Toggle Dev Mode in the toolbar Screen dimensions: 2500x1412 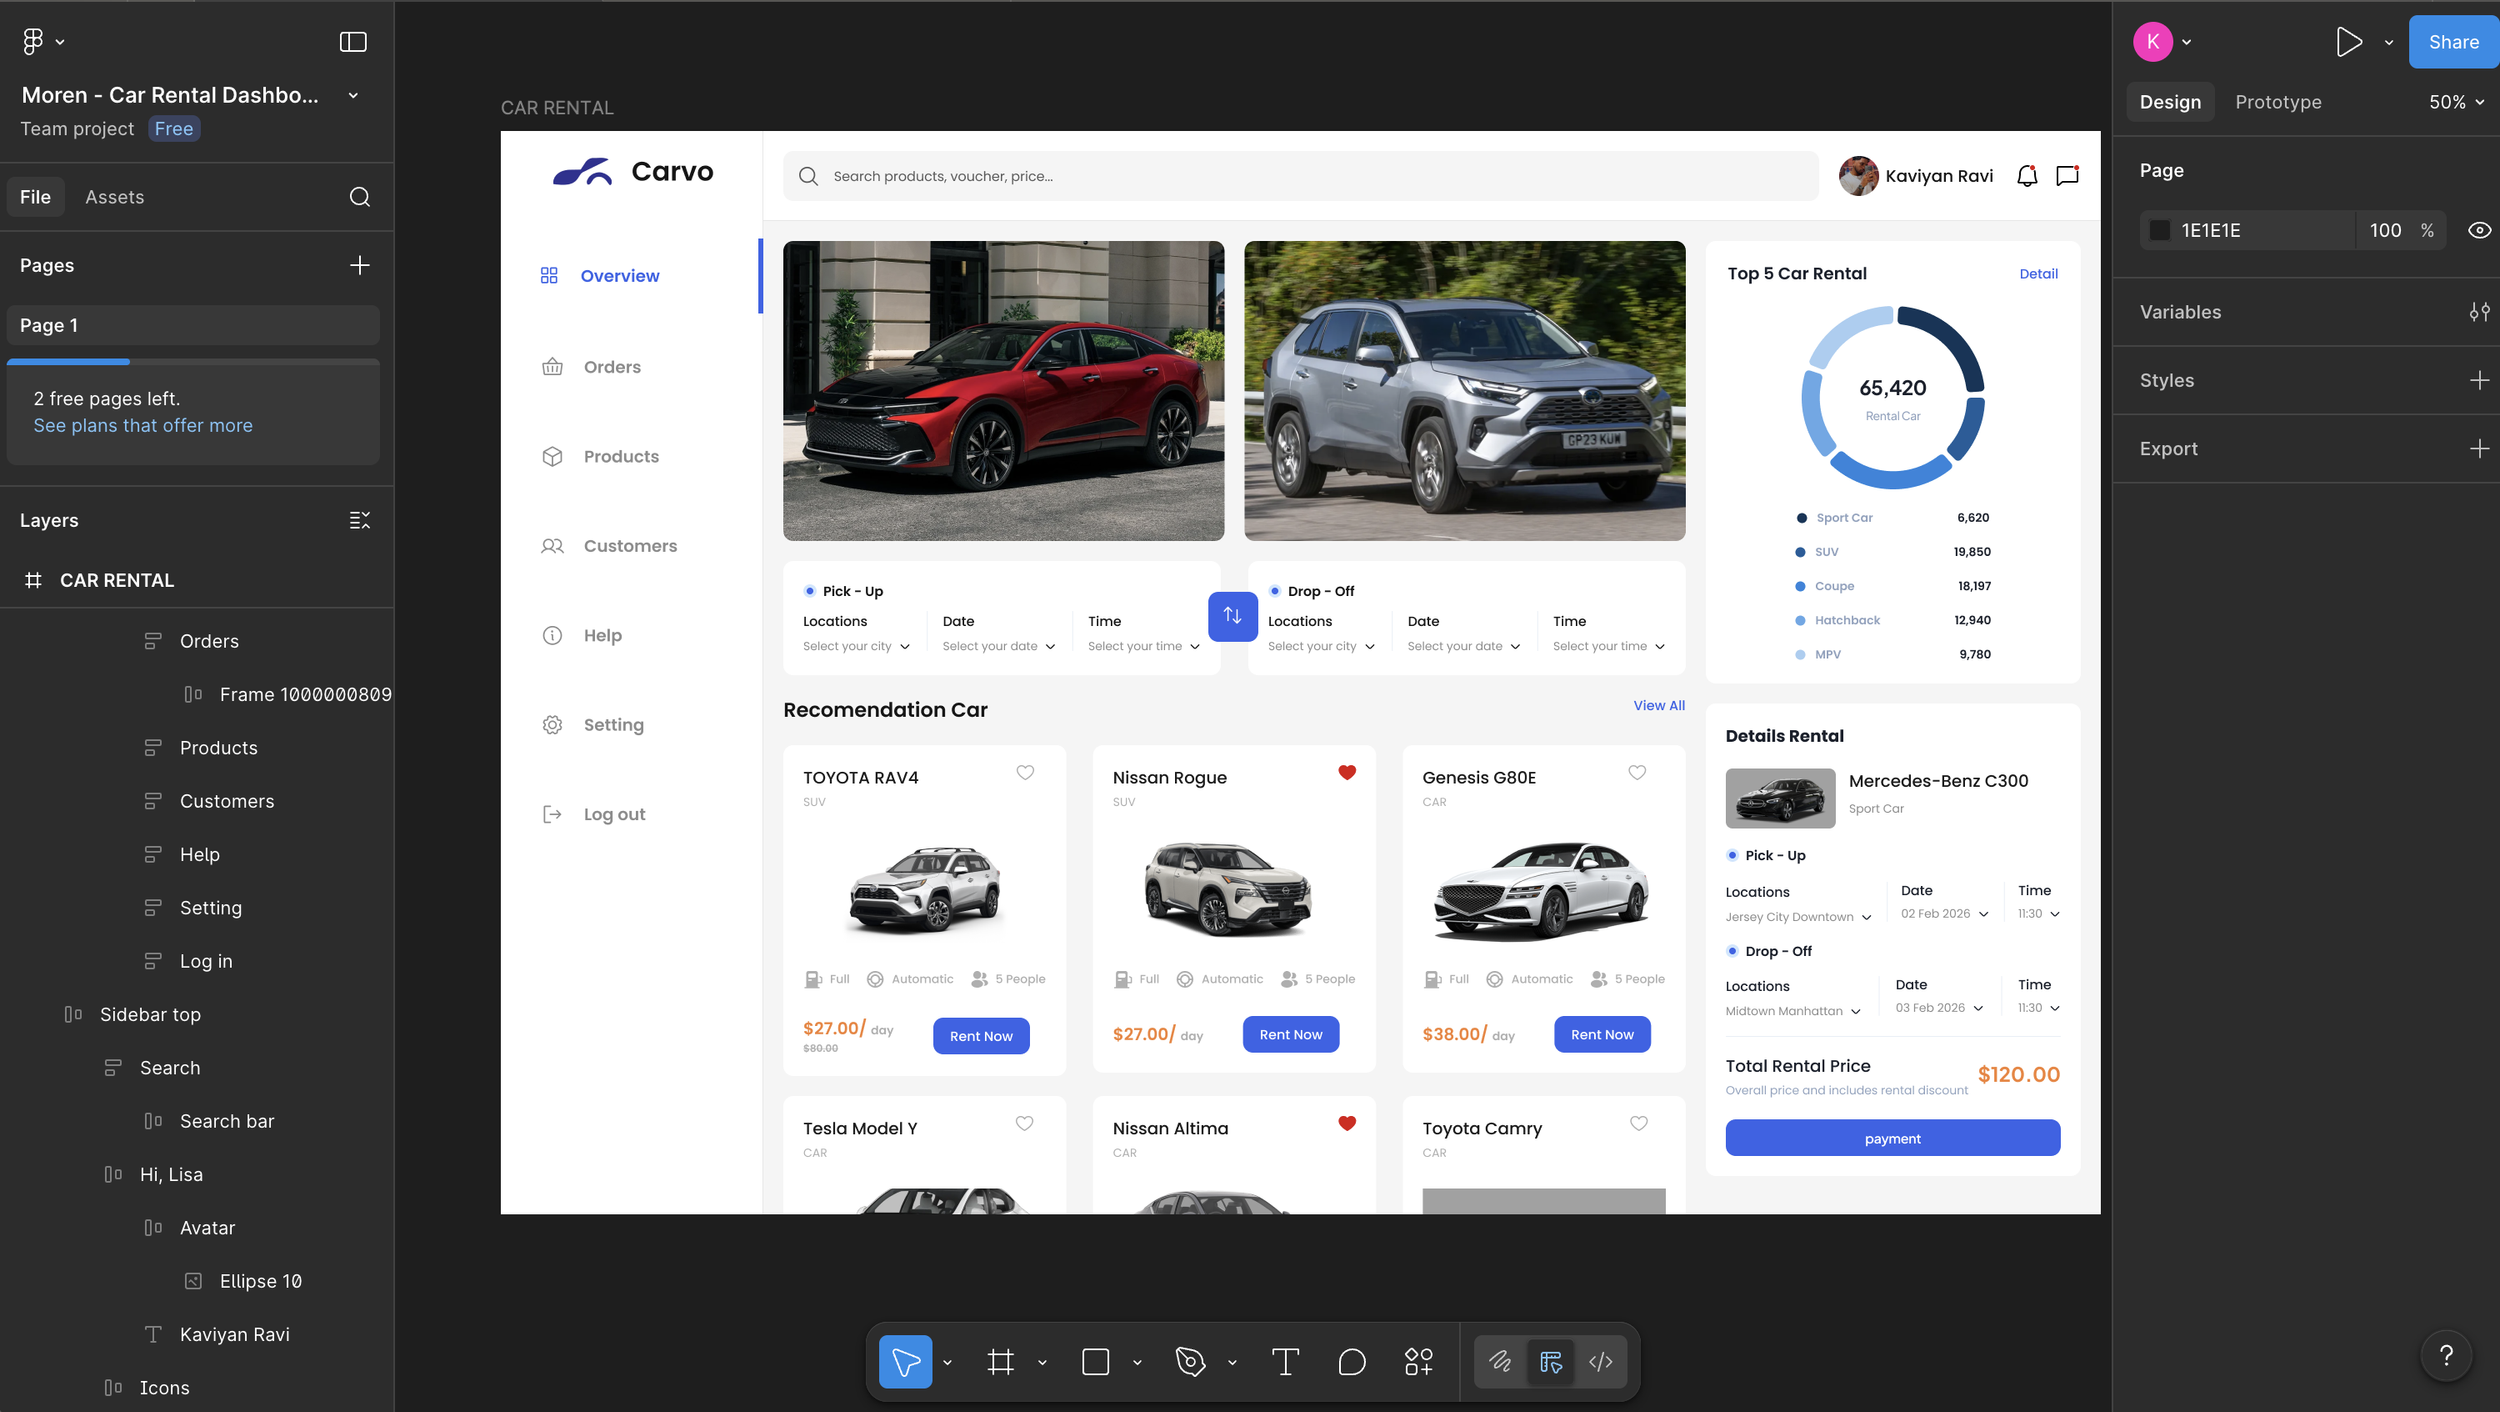[x=1600, y=1361]
